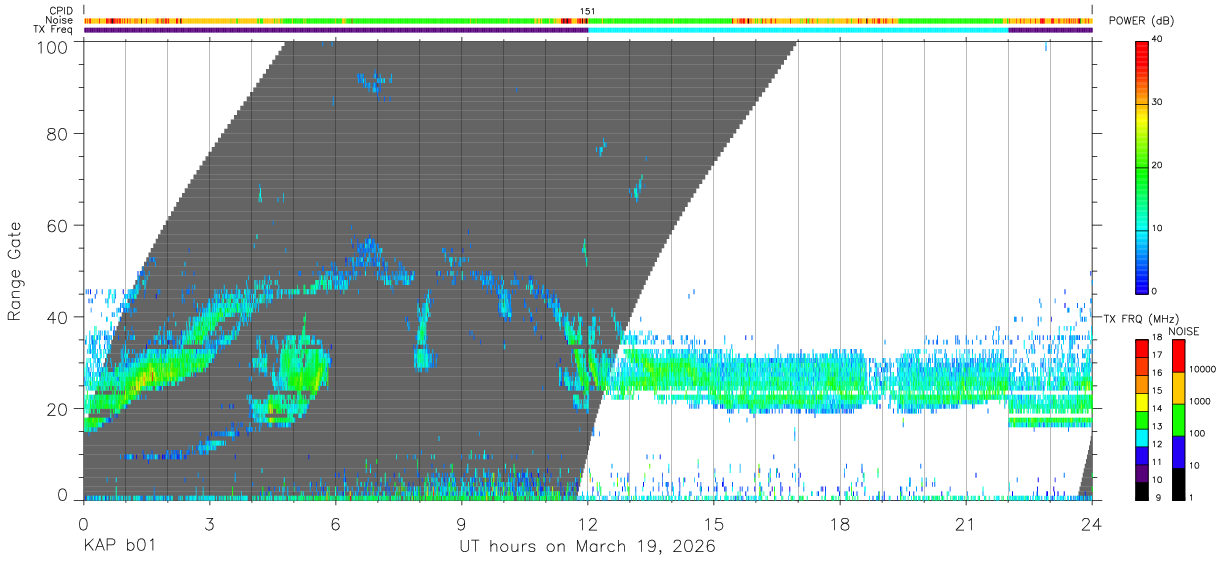Viewport: 1228px width, 567px height.
Task: Click the 'Noise' row label at top left
Action: coord(59,20)
